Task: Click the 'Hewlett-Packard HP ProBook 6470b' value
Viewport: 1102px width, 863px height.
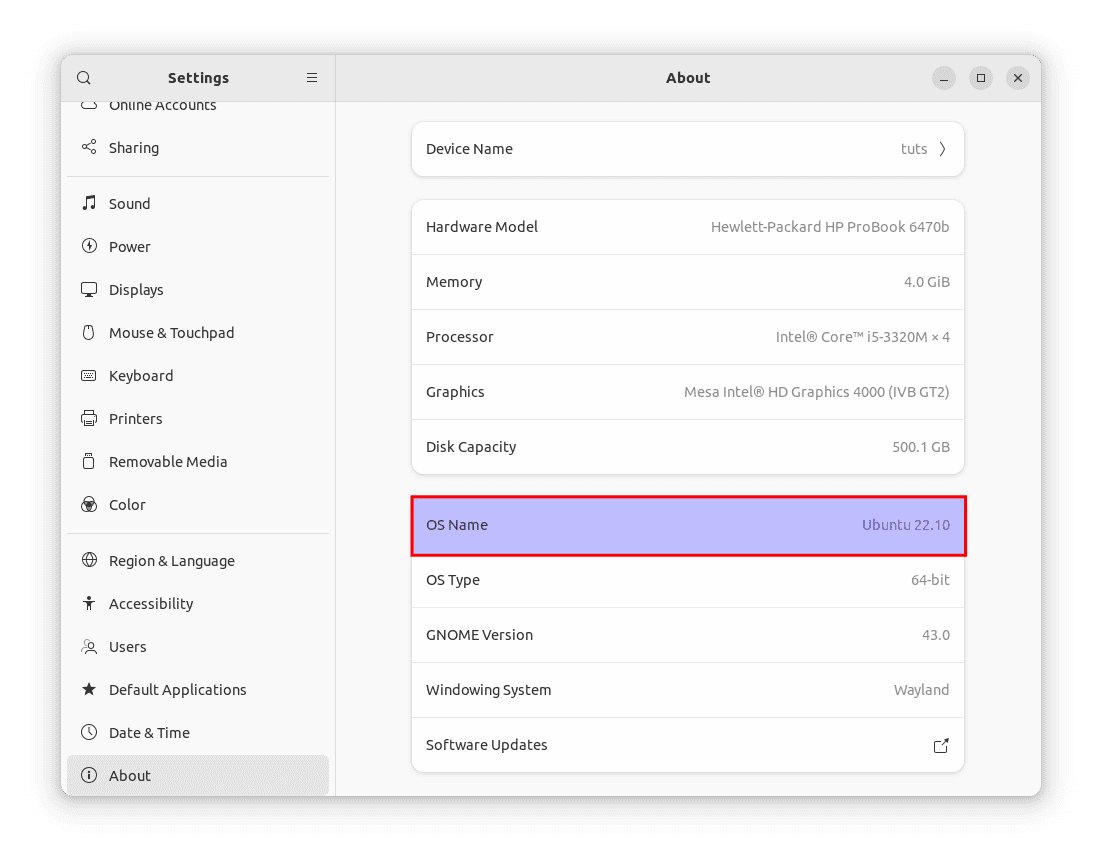Action: [830, 227]
